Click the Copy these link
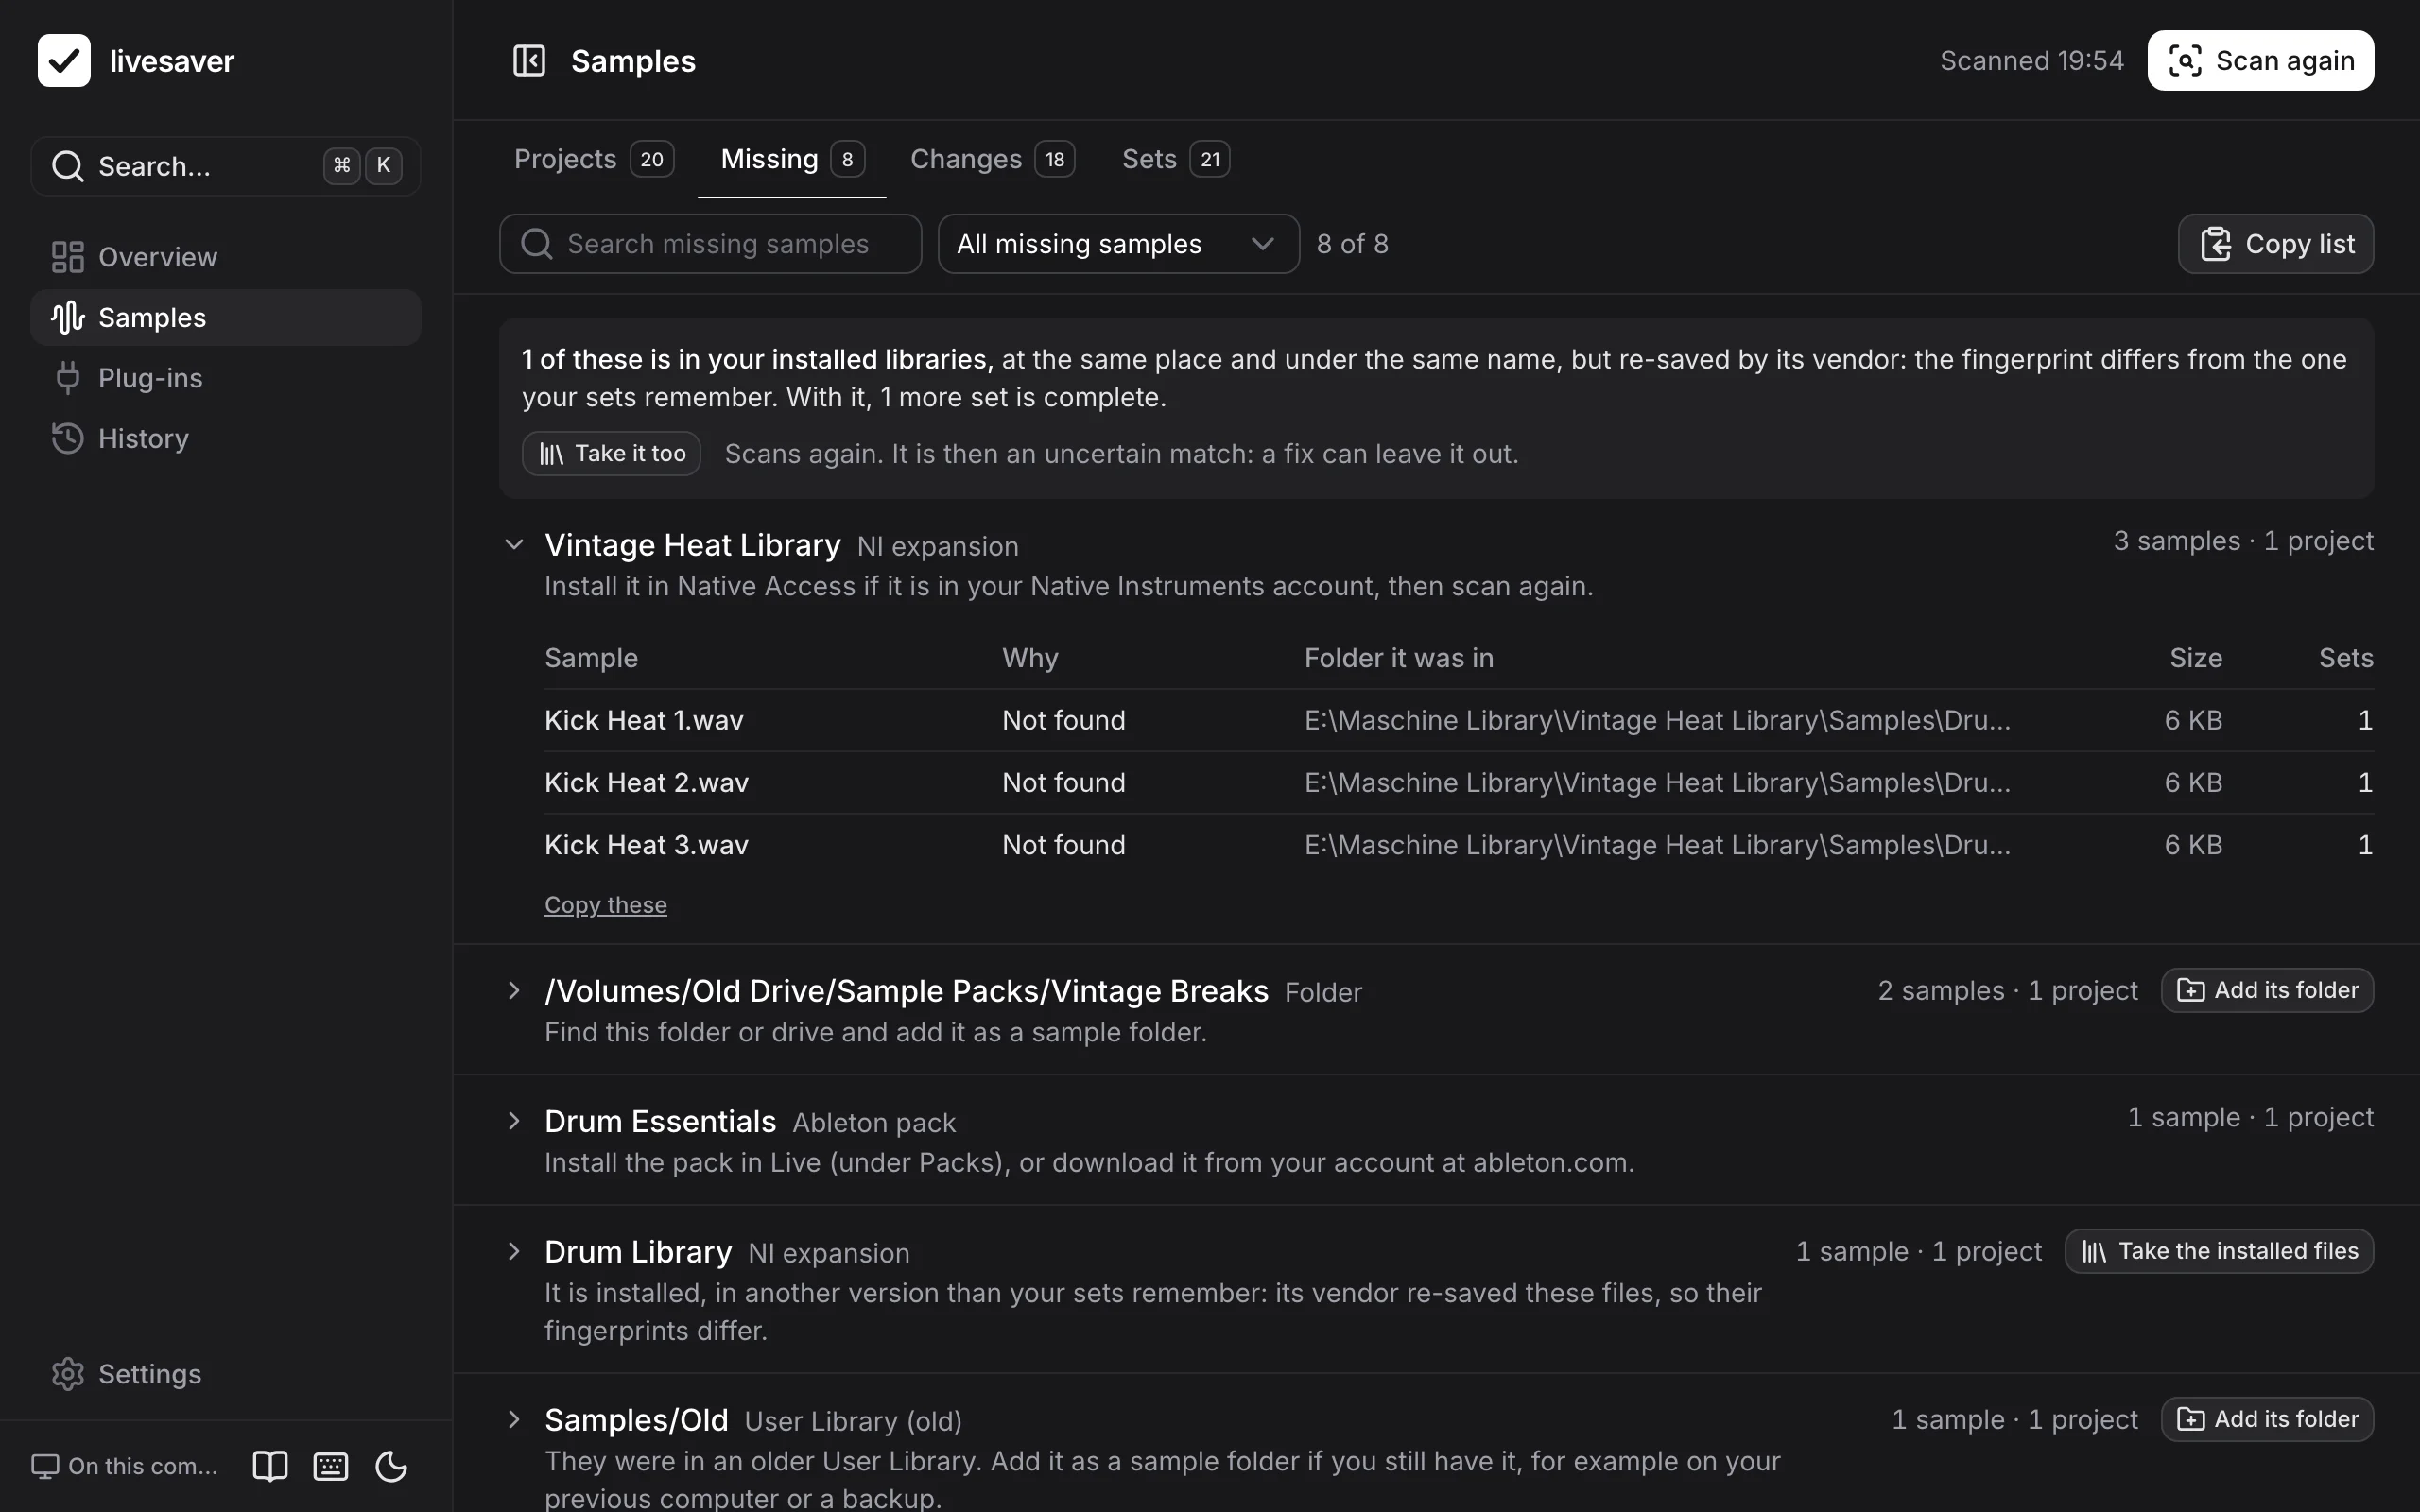This screenshot has width=2420, height=1512. tap(605, 905)
